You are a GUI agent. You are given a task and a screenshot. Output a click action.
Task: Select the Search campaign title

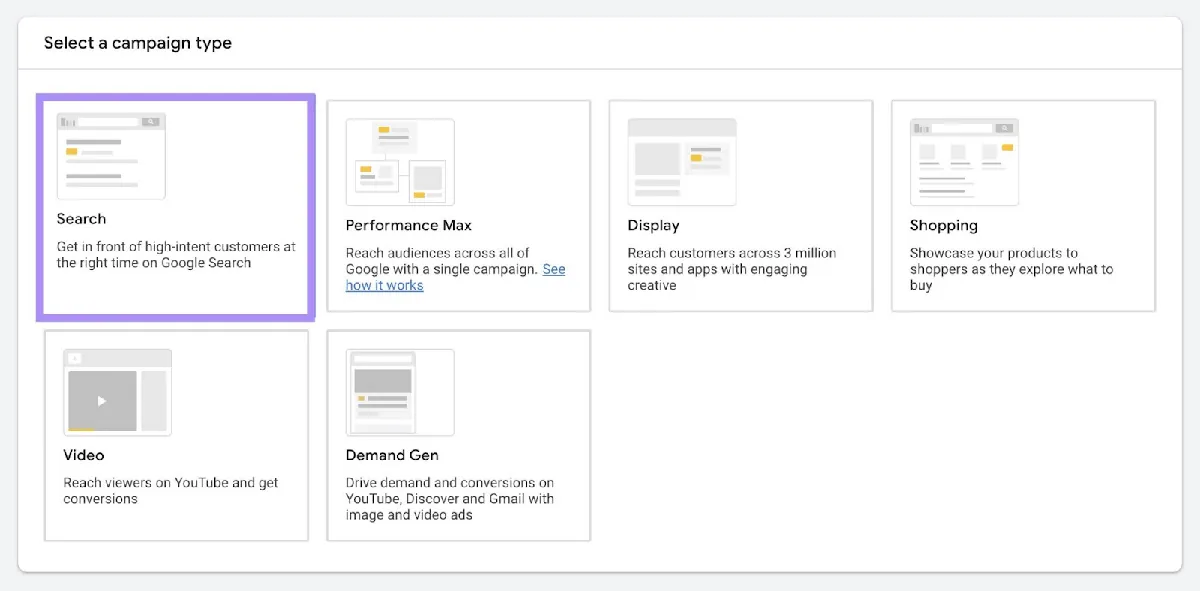tap(81, 219)
